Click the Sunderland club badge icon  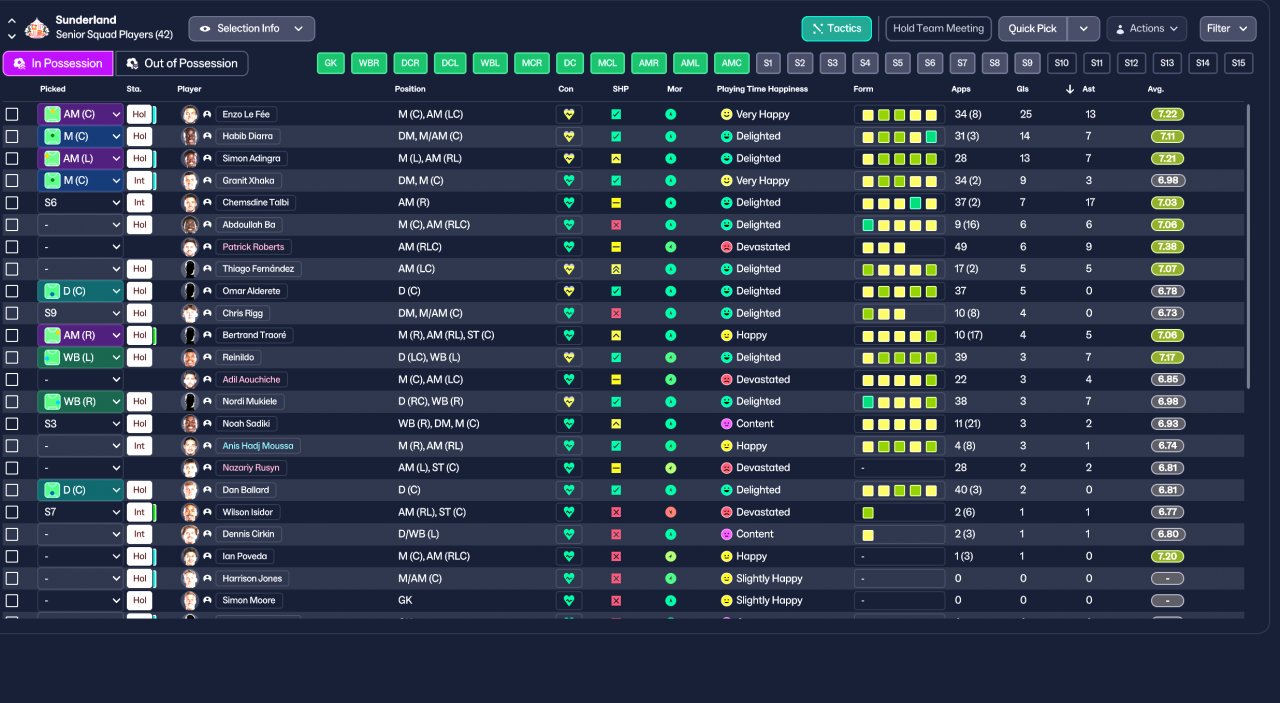click(x=37, y=28)
